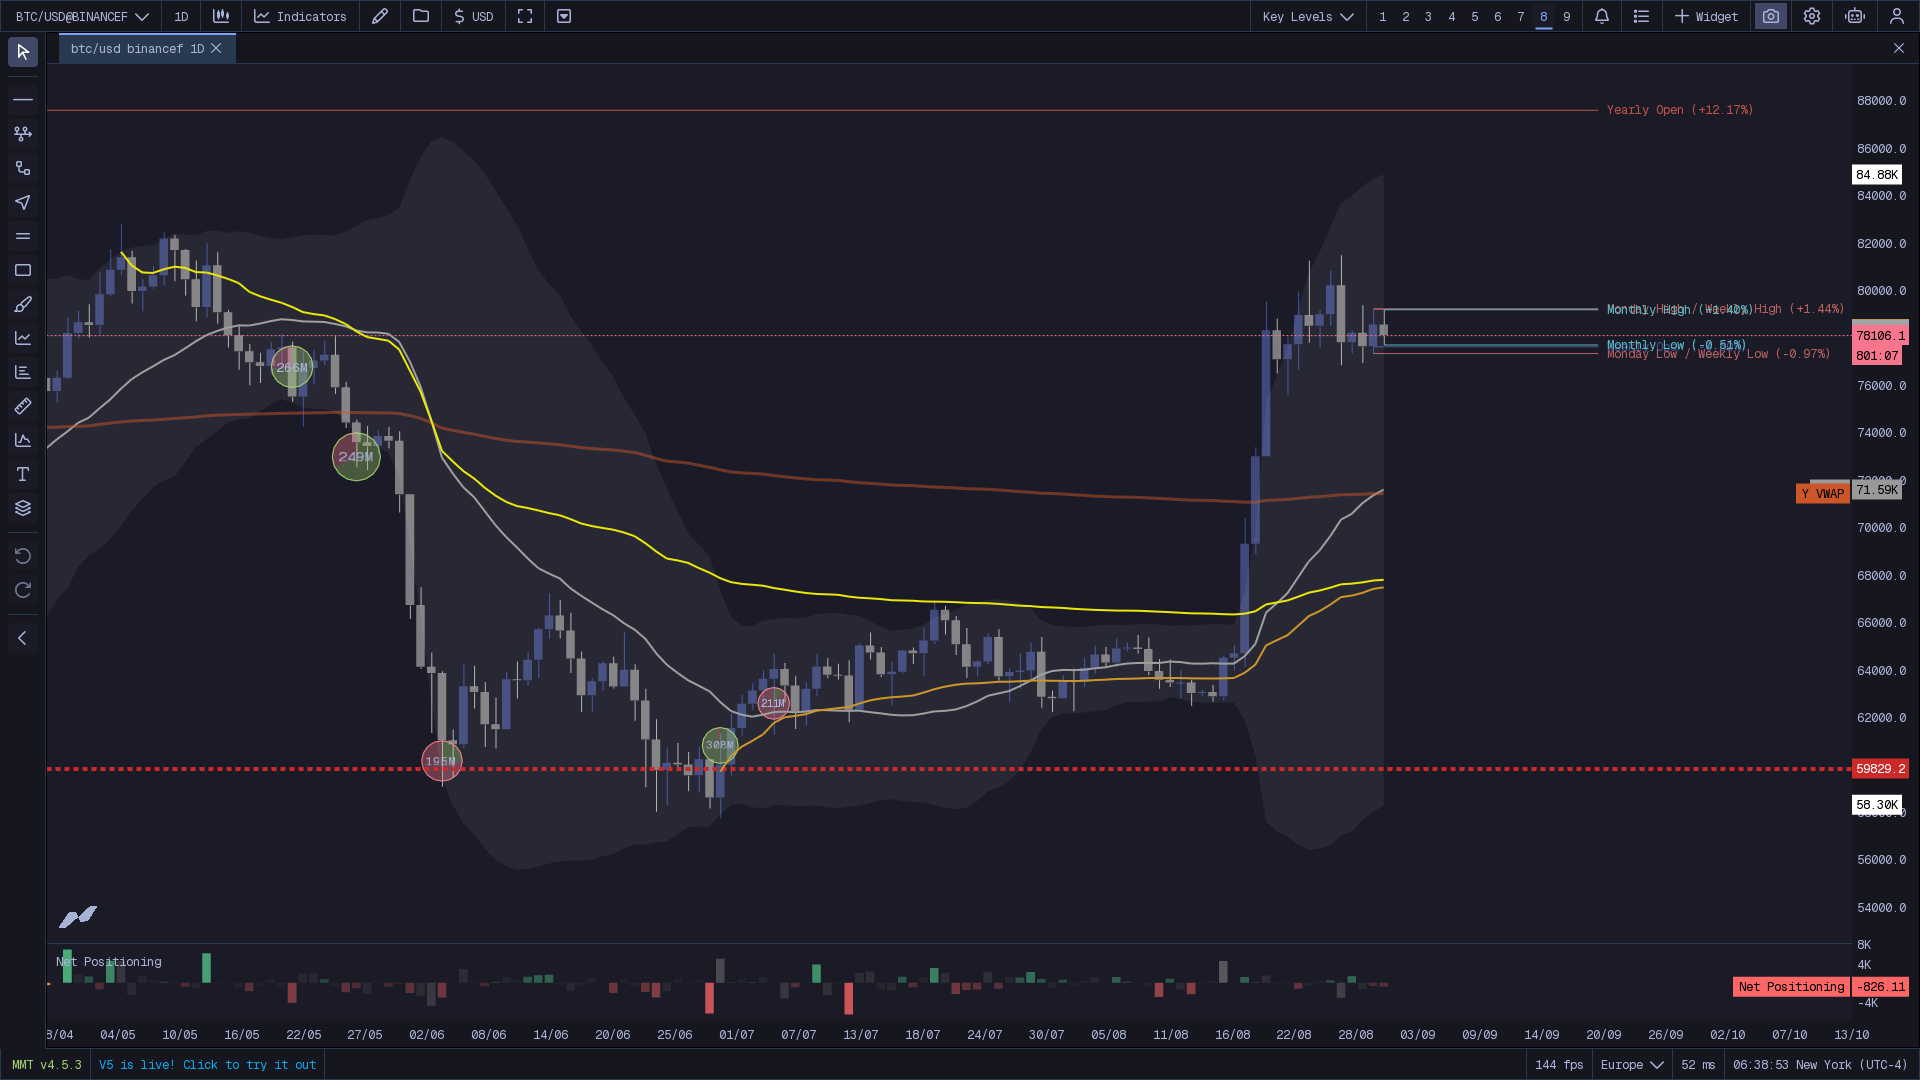
Task: Open the saved layouts folder
Action: pyautogui.click(x=421, y=16)
